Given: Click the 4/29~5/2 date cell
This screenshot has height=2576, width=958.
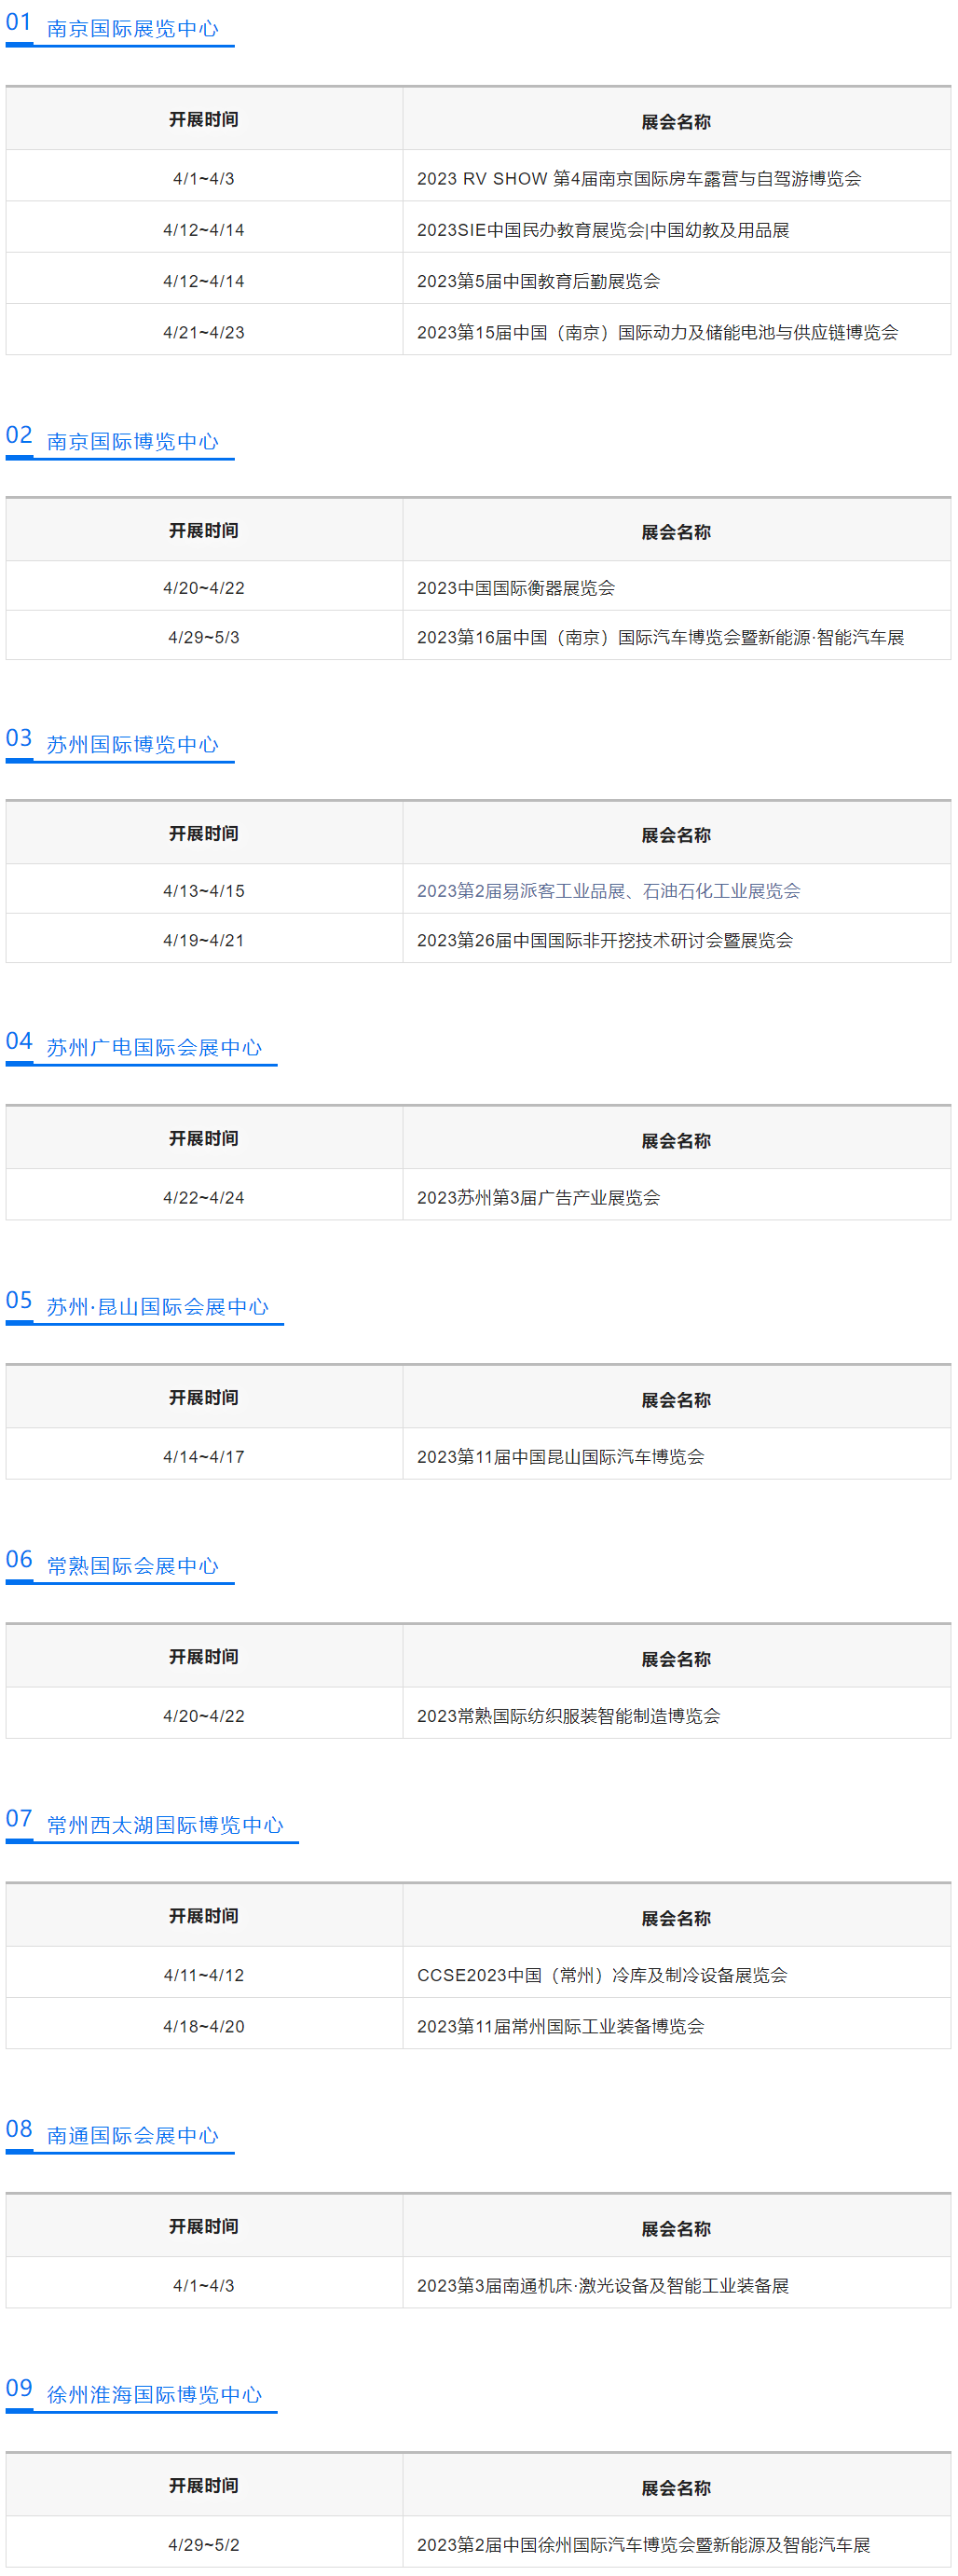Looking at the screenshot, I should 203,2543.
